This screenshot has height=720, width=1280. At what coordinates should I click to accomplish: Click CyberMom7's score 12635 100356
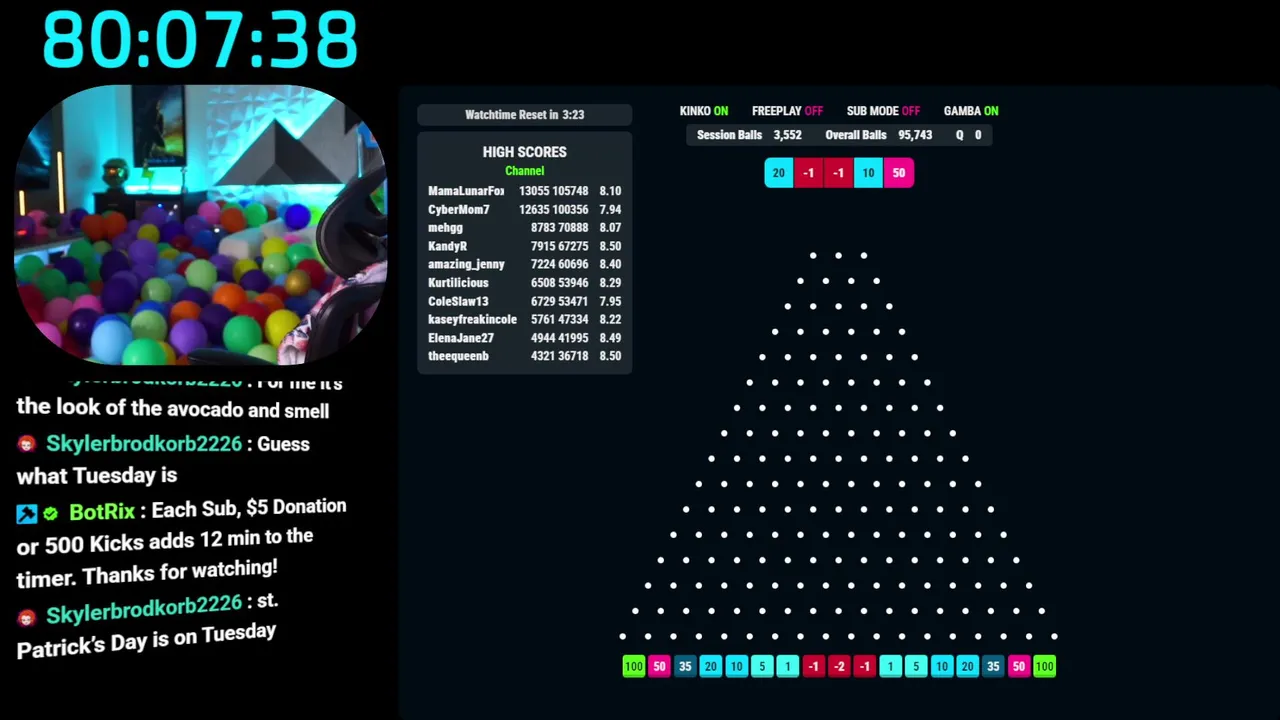[x=553, y=210]
